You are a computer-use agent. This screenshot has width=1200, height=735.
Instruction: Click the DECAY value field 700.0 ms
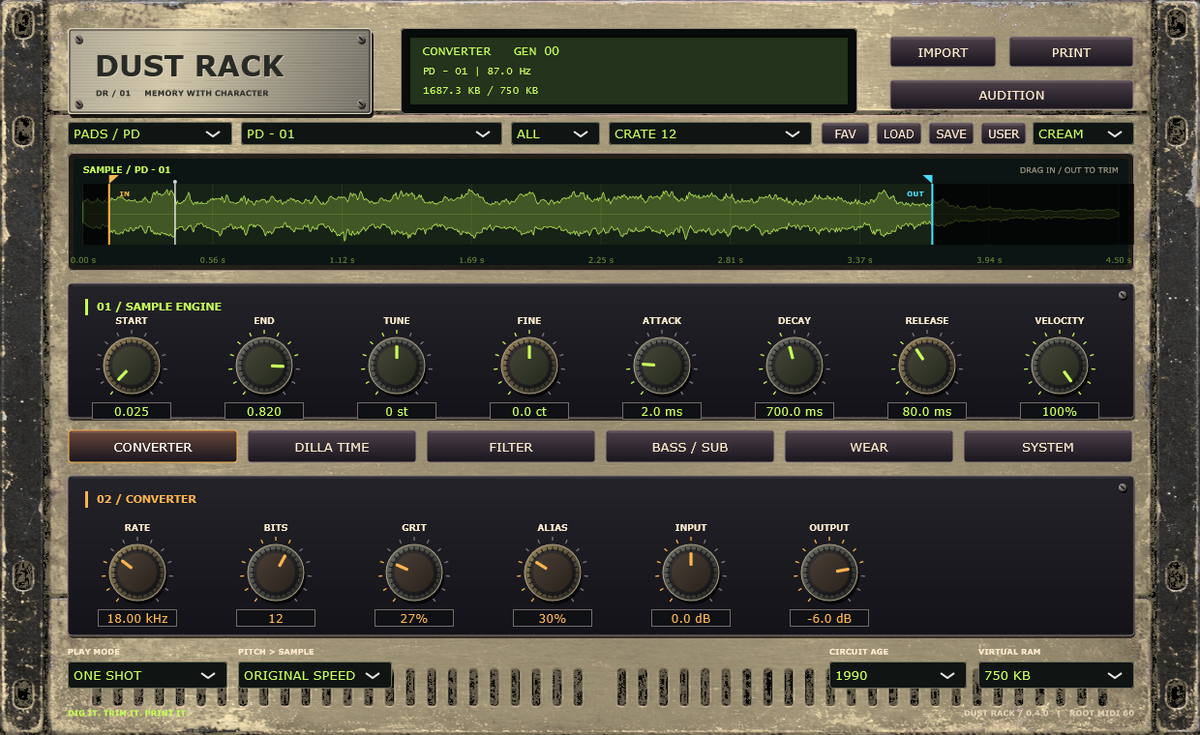[794, 411]
